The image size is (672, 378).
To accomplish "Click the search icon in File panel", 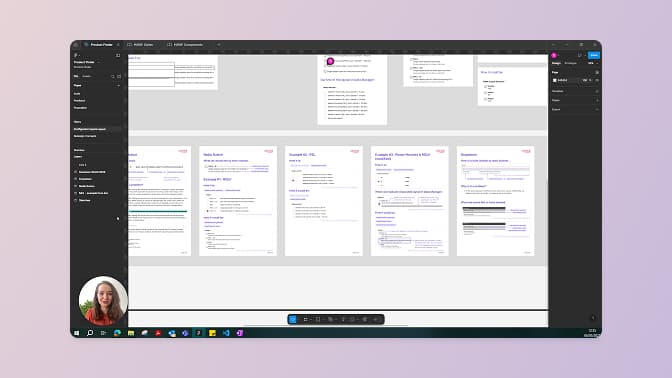I will point(113,76).
